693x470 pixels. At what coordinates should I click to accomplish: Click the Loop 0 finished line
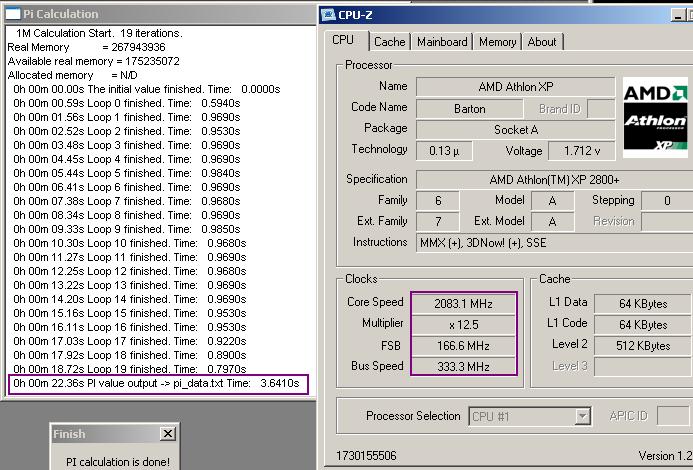point(126,103)
